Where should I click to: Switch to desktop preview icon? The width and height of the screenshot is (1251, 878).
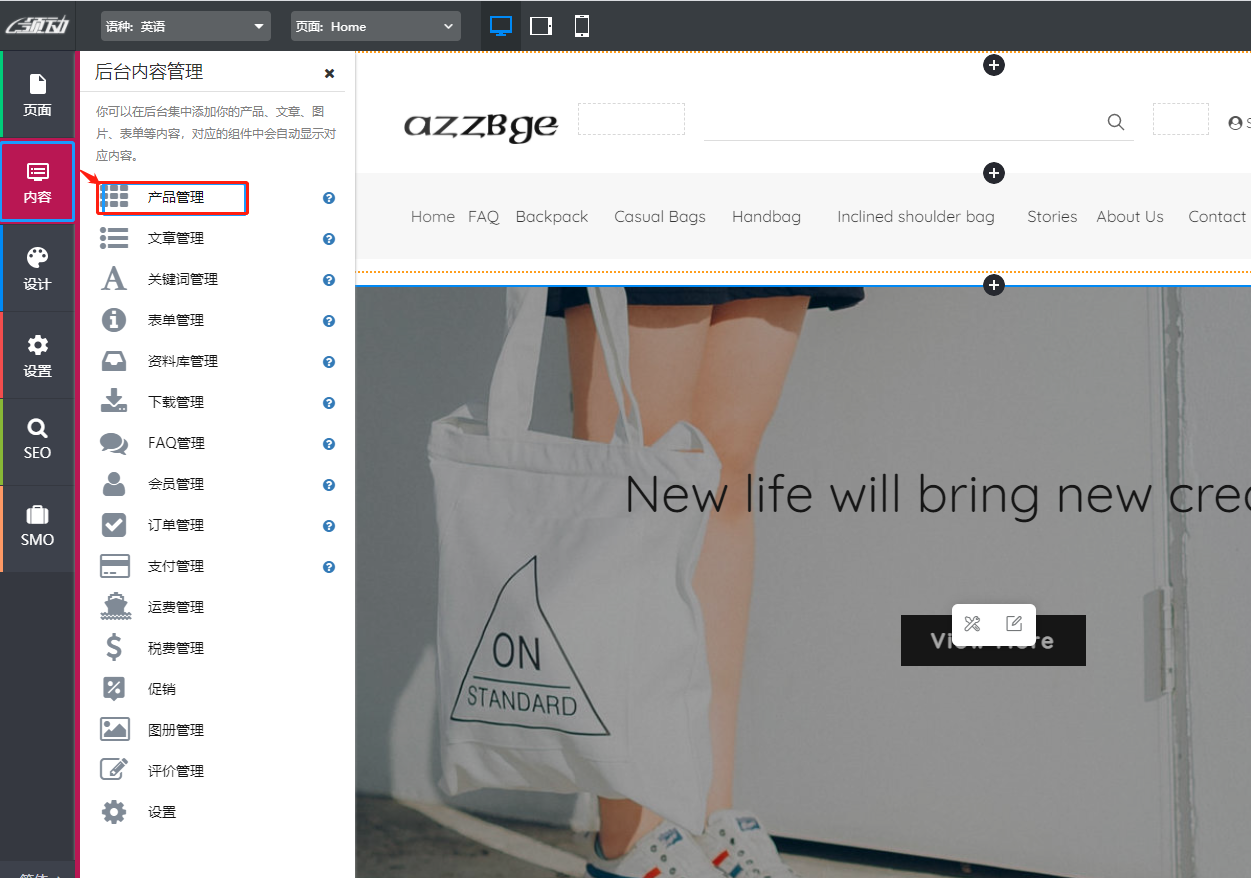(501, 26)
